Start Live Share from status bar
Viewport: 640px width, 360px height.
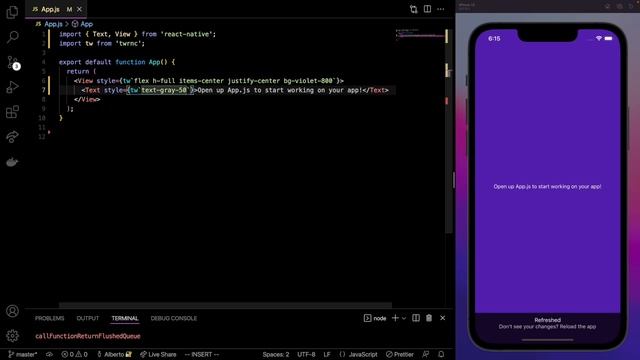click(x=158, y=354)
